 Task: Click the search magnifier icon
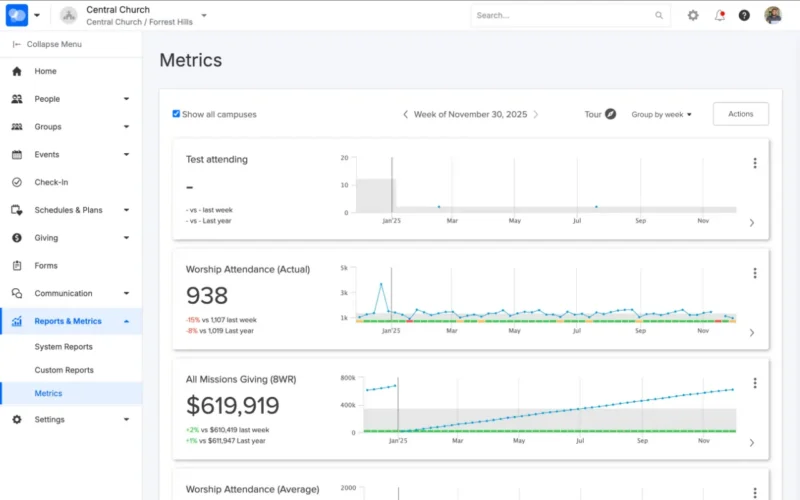pos(659,16)
